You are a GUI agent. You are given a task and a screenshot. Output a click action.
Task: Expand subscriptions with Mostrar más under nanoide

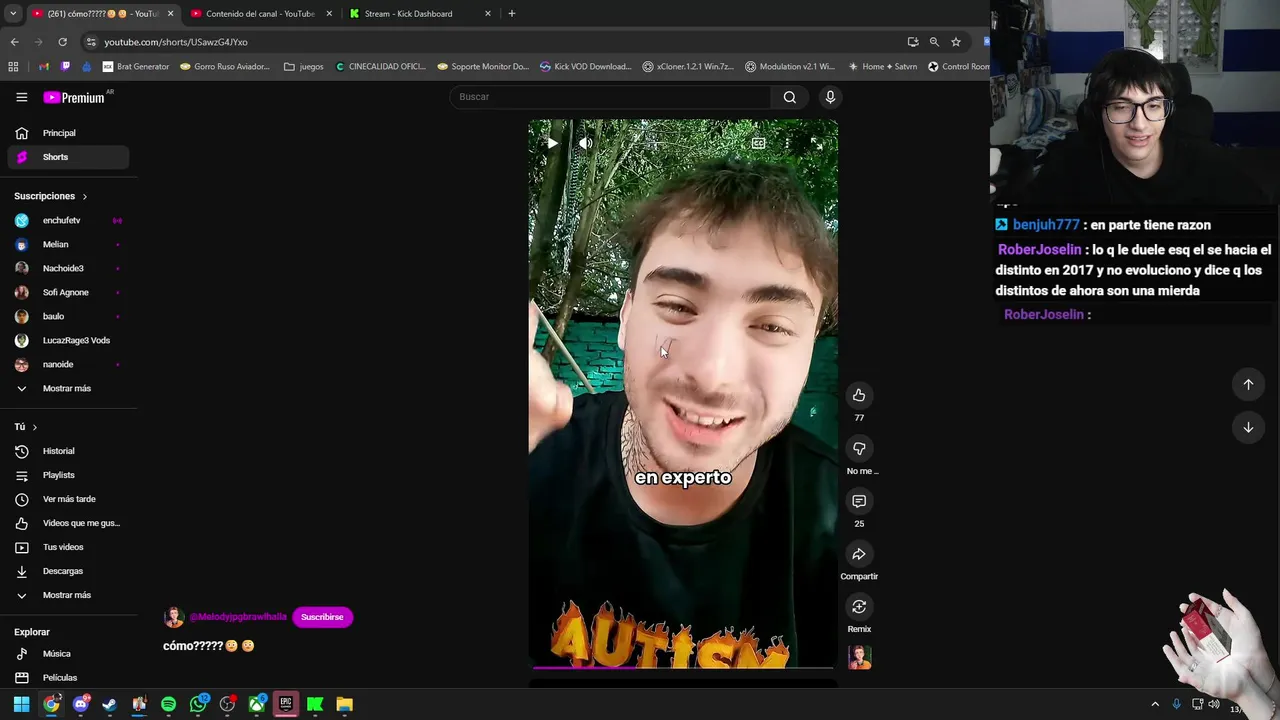pyautogui.click(x=68, y=388)
